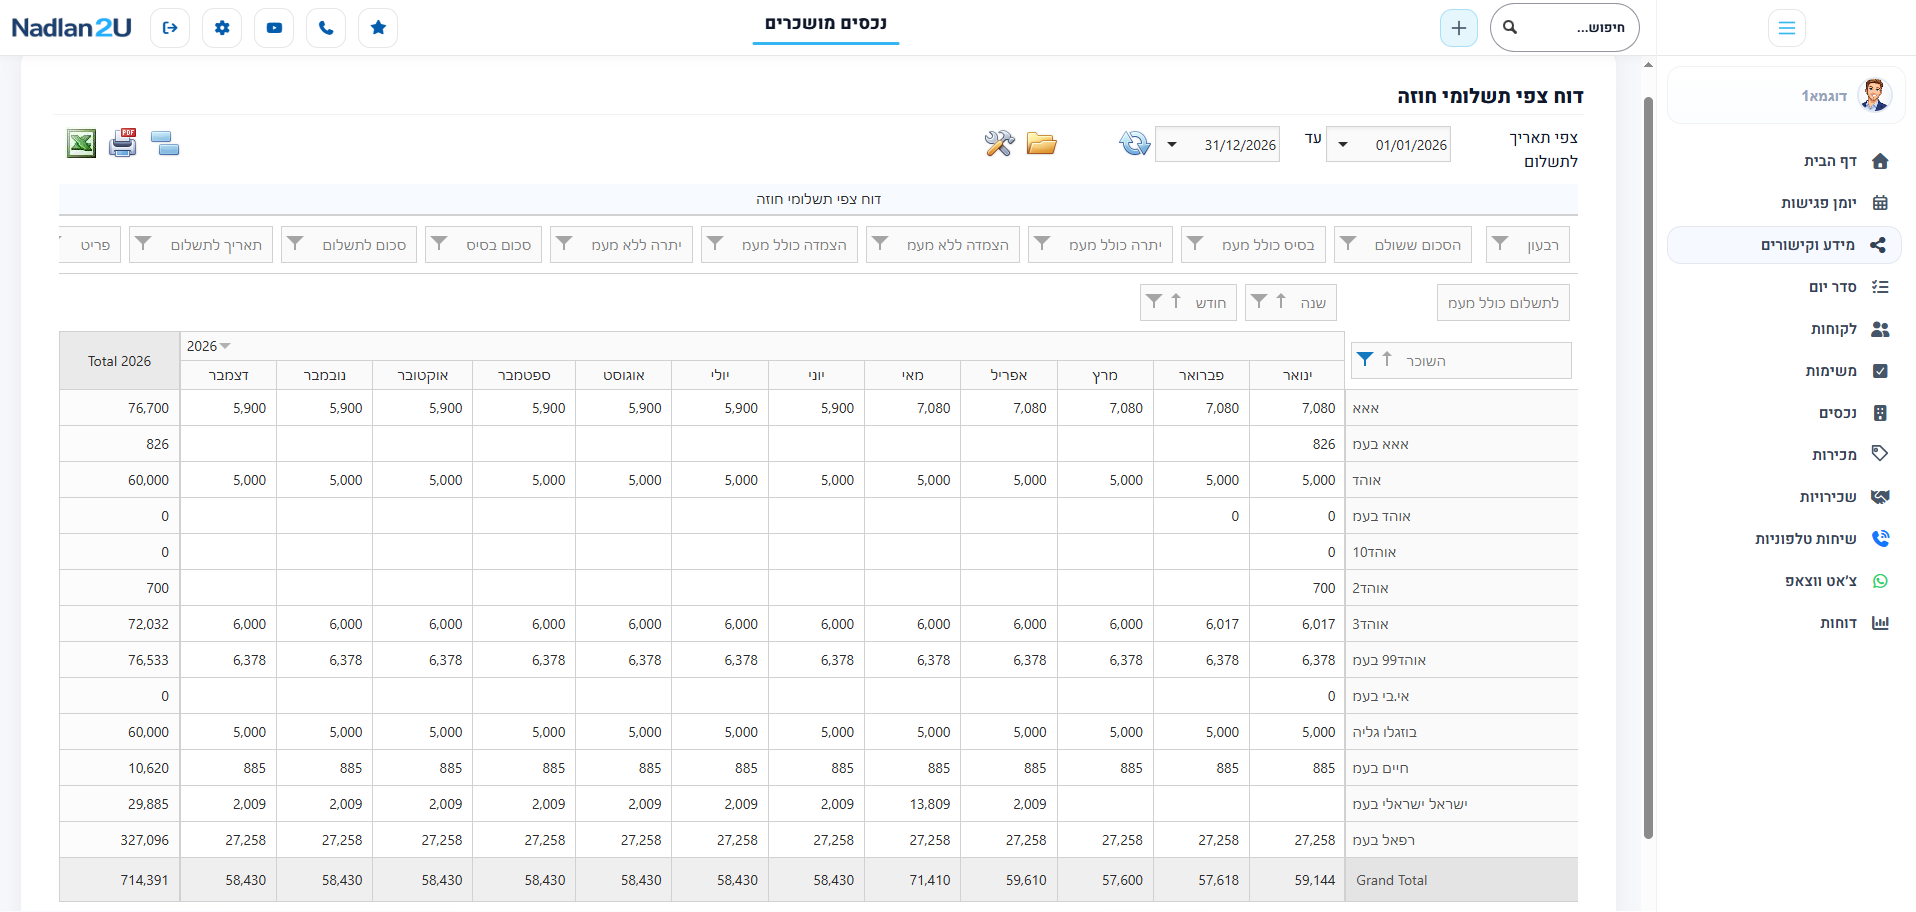Open דוחות in sidebar

(1785, 623)
